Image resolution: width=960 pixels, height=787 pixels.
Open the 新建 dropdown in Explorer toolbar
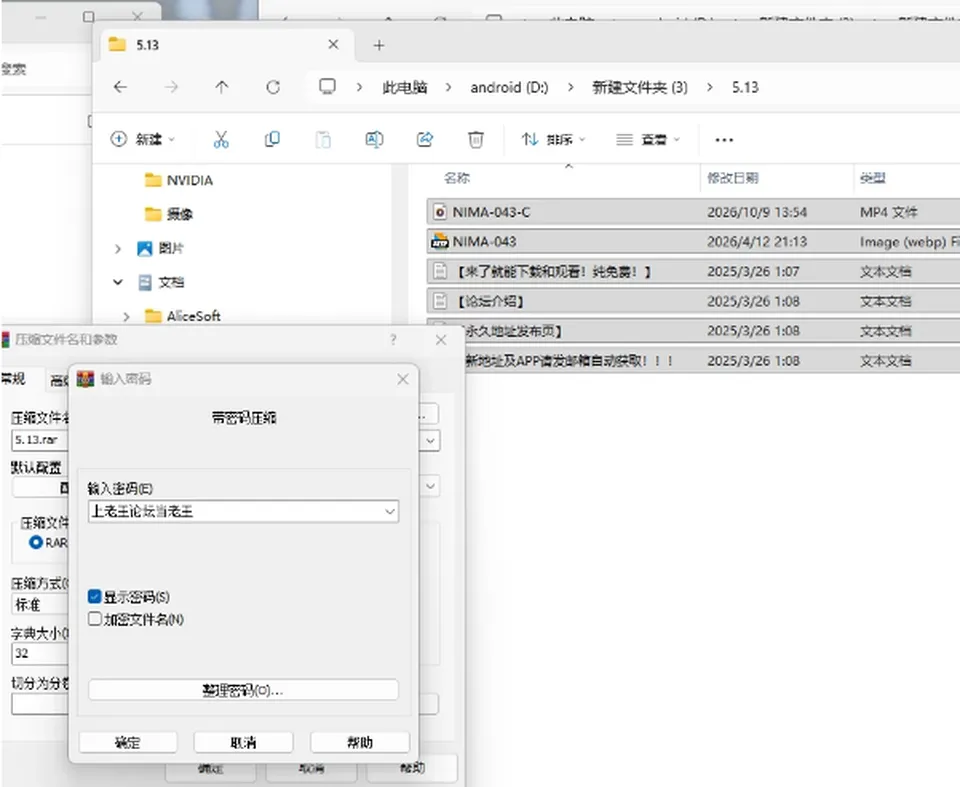pos(143,140)
